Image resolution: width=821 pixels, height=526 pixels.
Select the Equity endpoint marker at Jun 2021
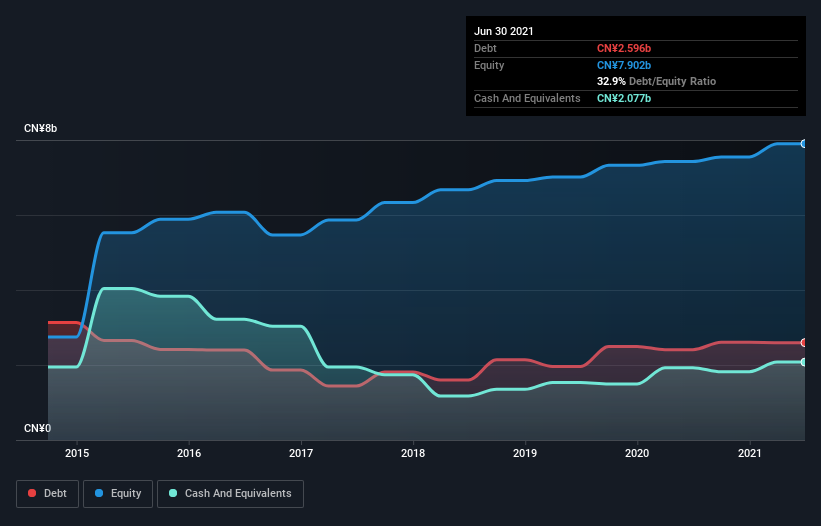pyautogui.click(x=804, y=143)
